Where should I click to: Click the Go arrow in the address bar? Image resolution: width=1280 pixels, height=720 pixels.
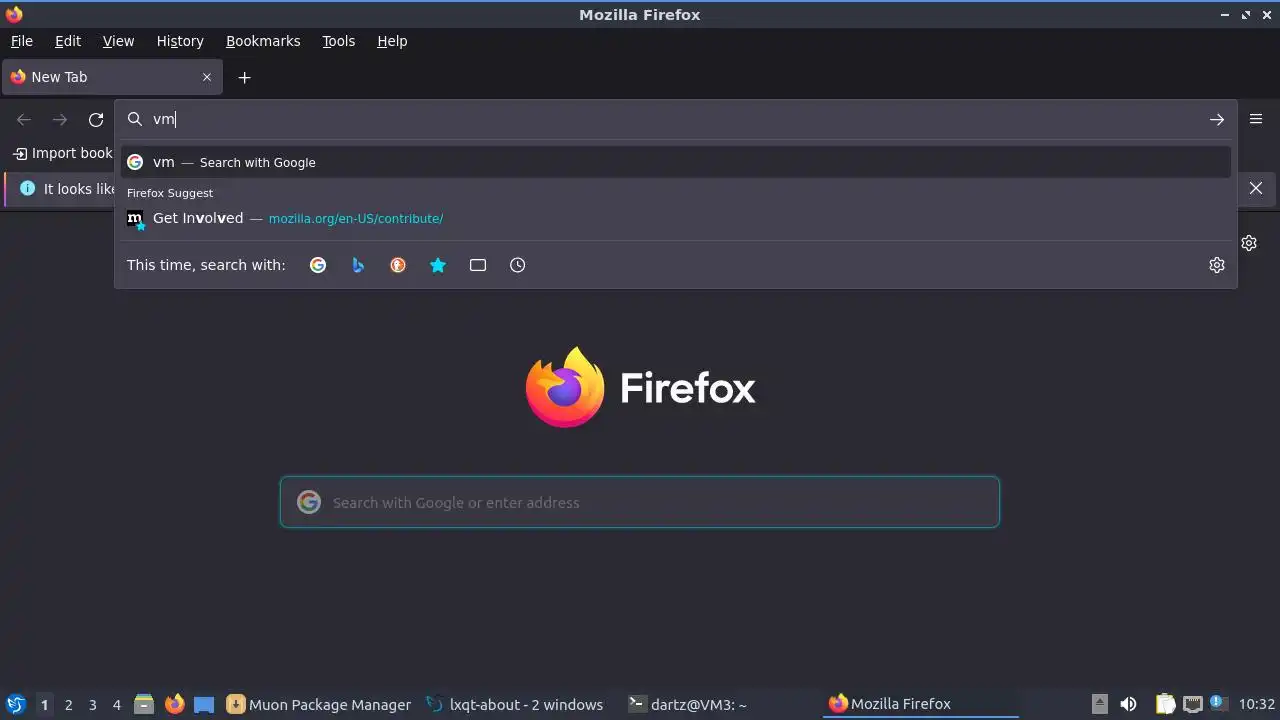[x=1216, y=120]
